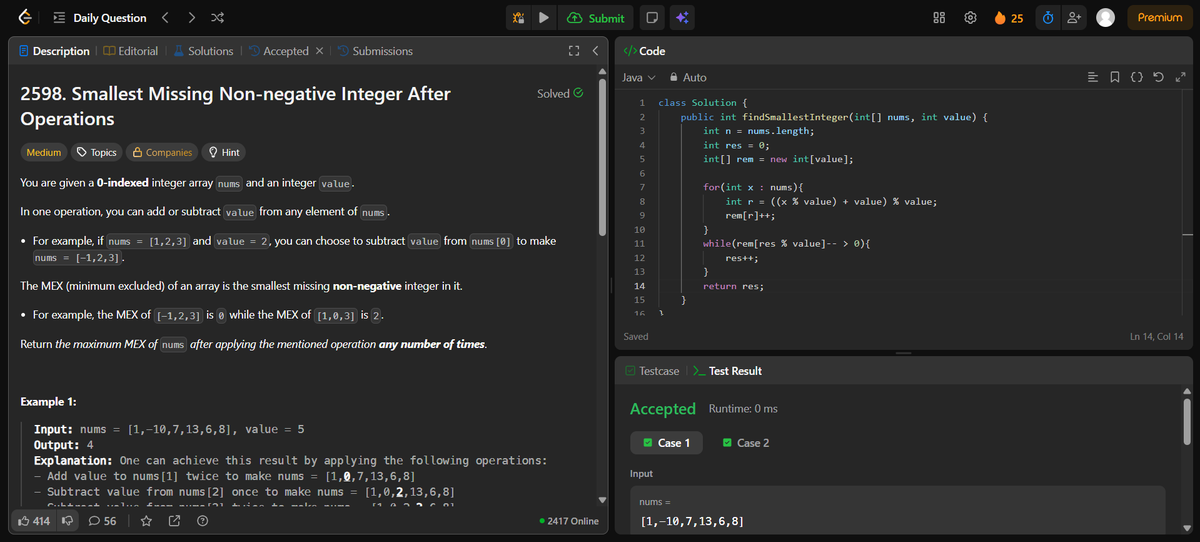Select Case 1 result
The image size is (1200, 542).
pyautogui.click(x=667, y=443)
